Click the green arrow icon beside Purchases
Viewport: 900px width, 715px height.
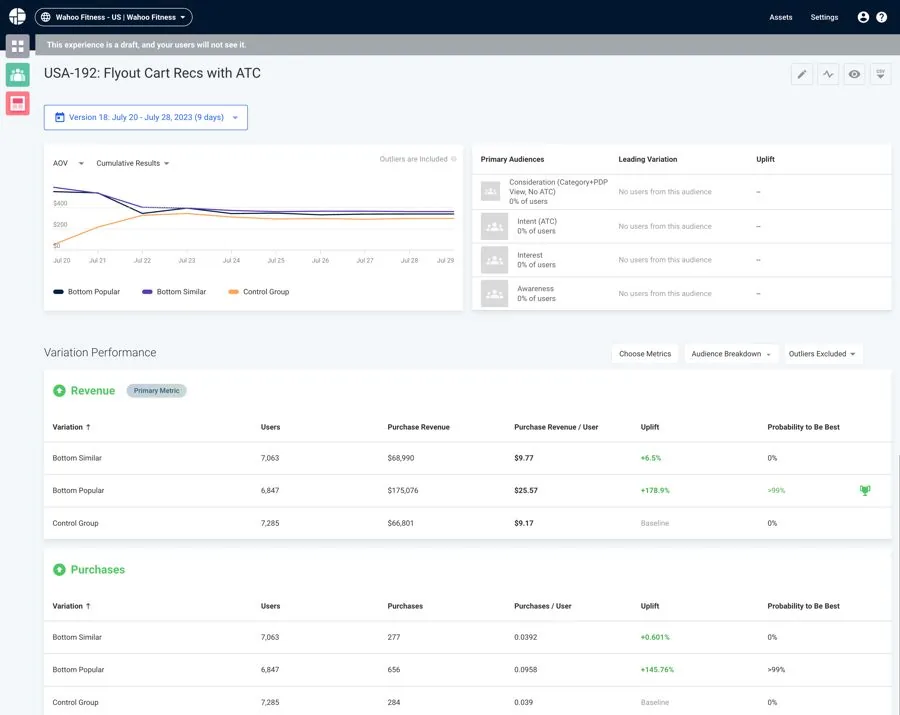point(59,570)
